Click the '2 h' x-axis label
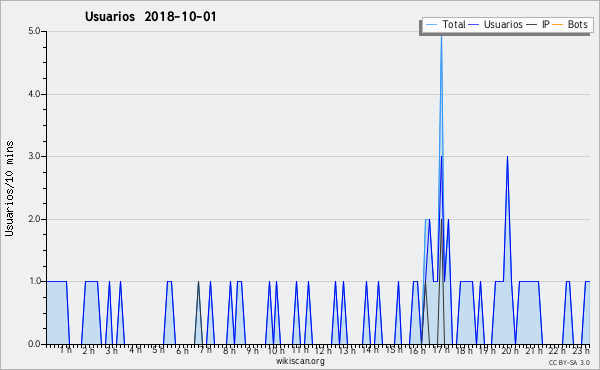Viewport: 600px width, 370px height. [88, 351]
